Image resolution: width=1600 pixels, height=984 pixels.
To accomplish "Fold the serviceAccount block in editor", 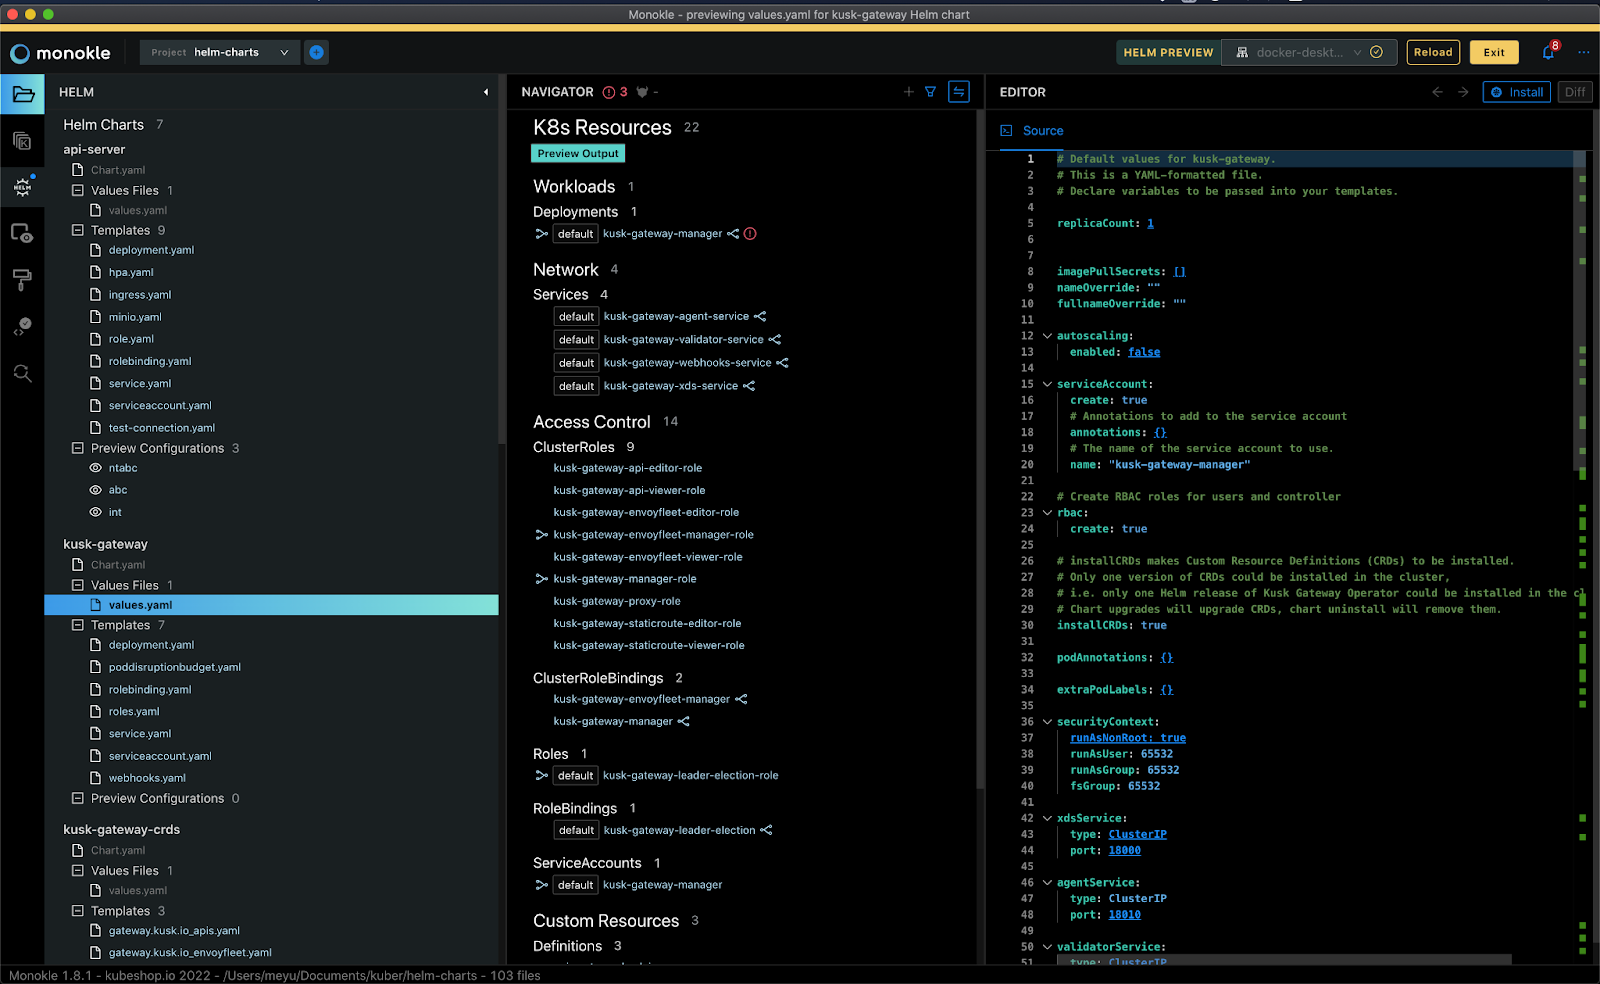I will pos(1047,384).
